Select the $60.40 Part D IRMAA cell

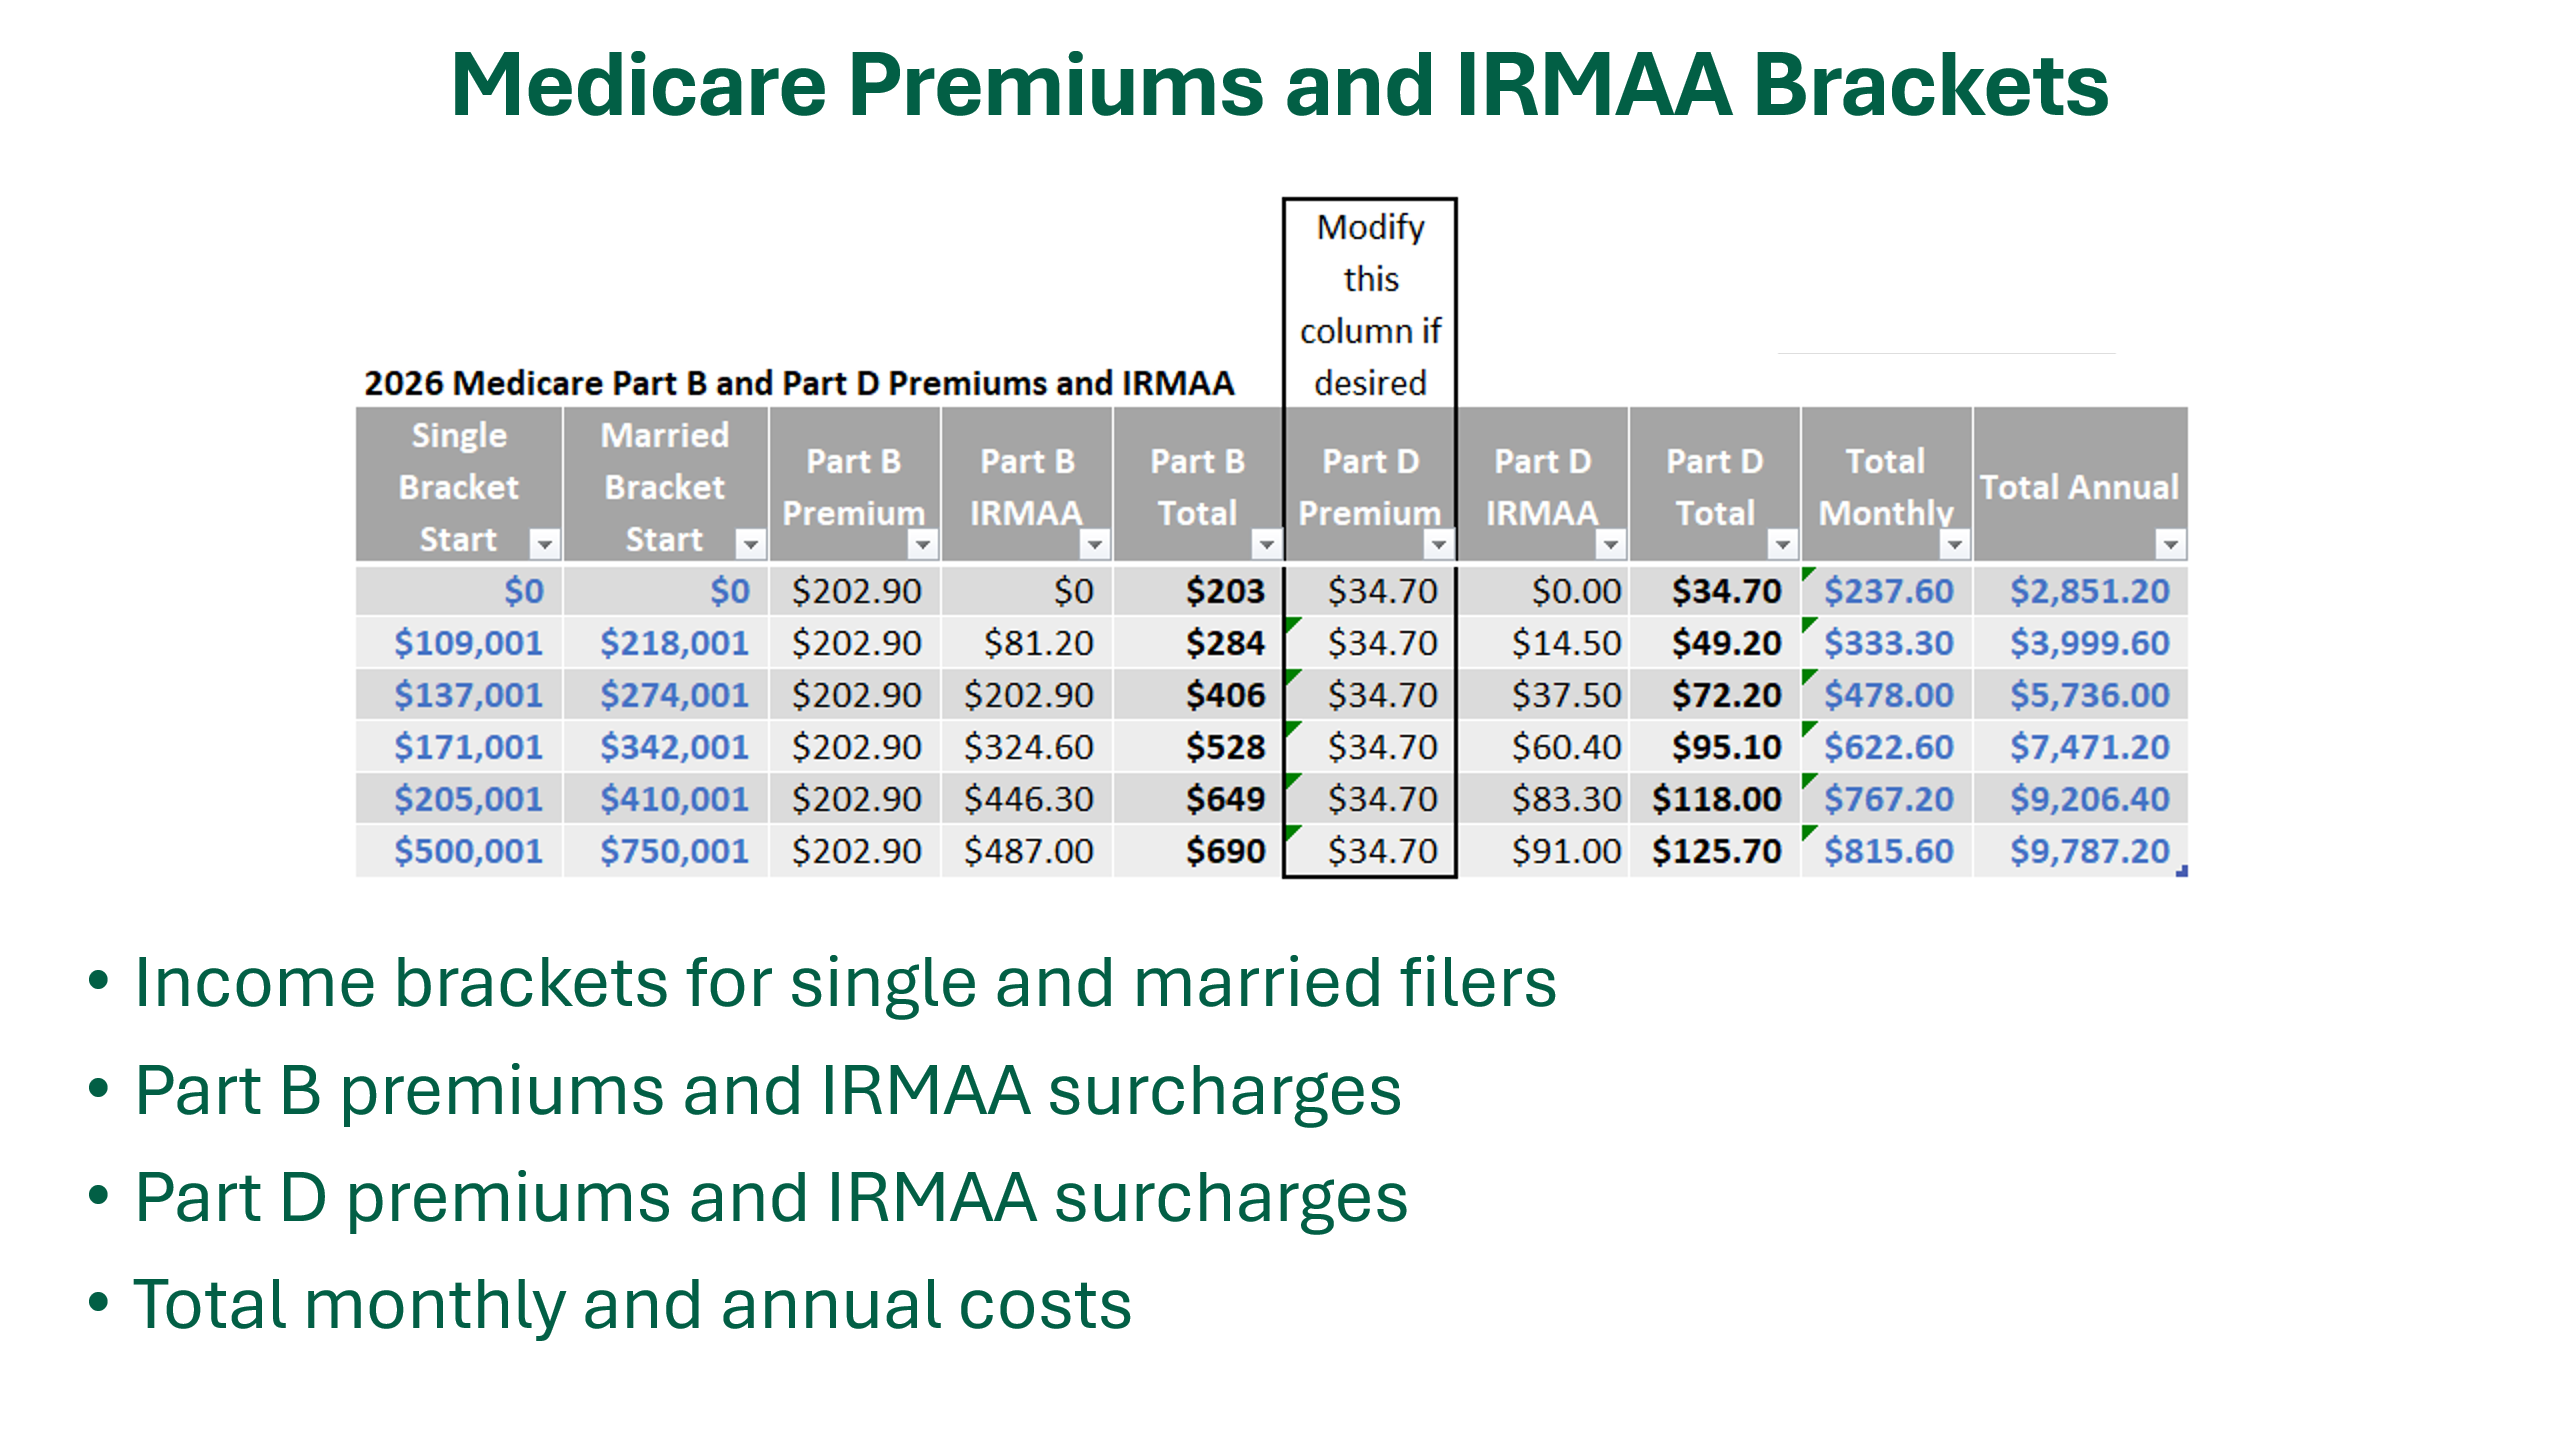(x=1566, y=747)
